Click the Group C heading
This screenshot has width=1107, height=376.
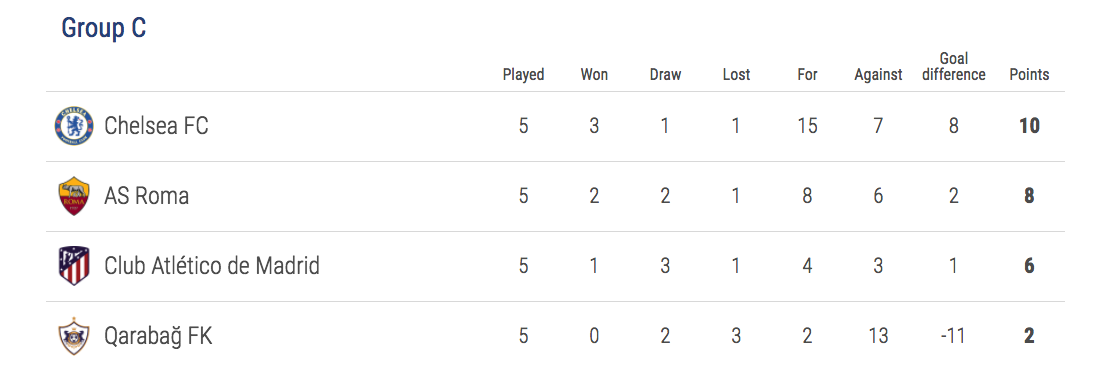point(104,28)
